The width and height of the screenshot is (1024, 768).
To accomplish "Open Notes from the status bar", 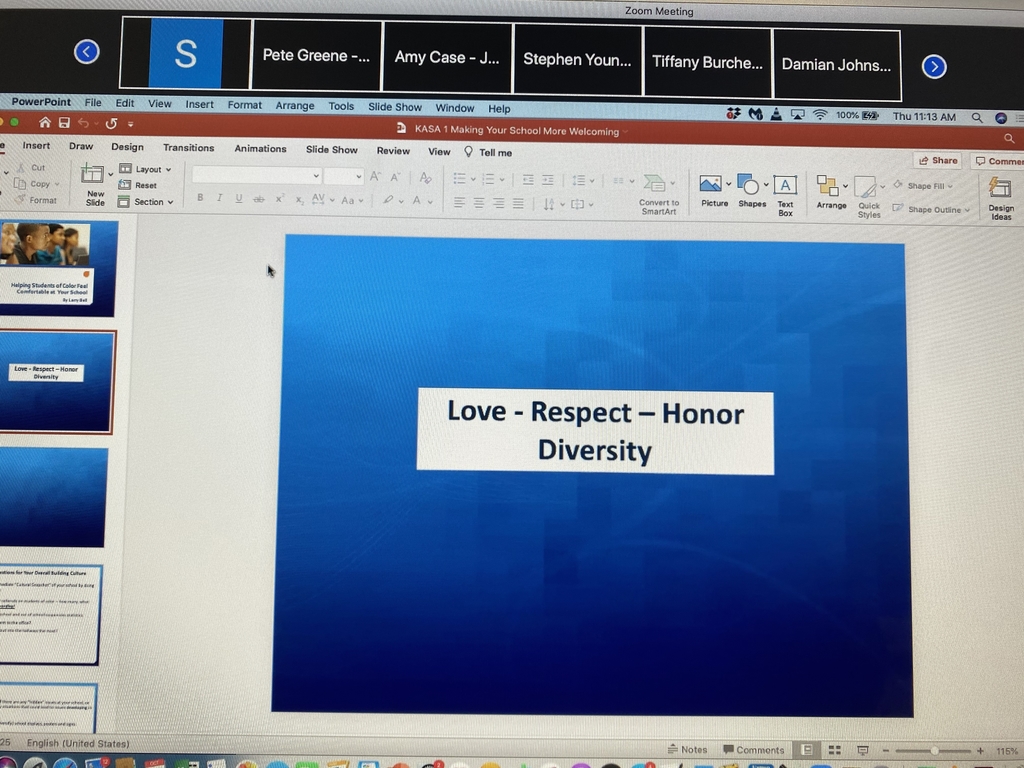I will [x=688, y=749].
